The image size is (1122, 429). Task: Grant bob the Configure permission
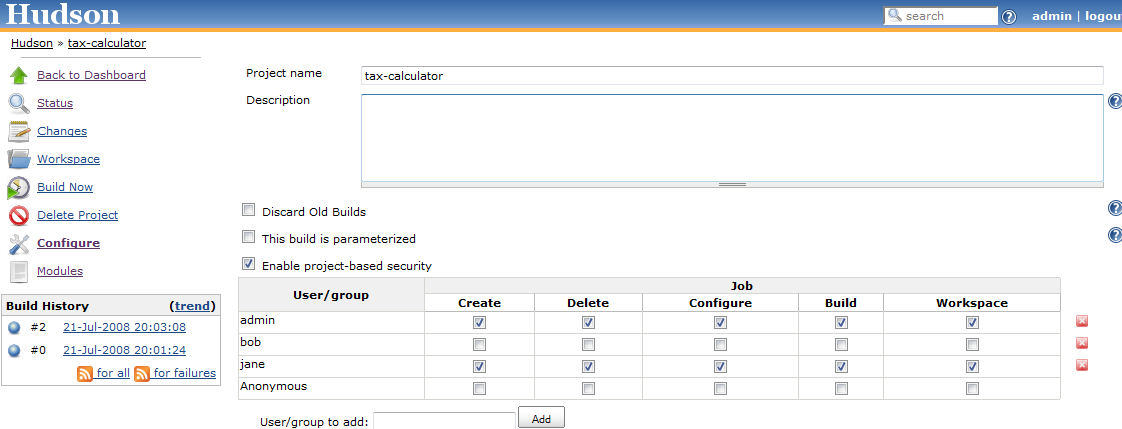click(x=721, y=345)
